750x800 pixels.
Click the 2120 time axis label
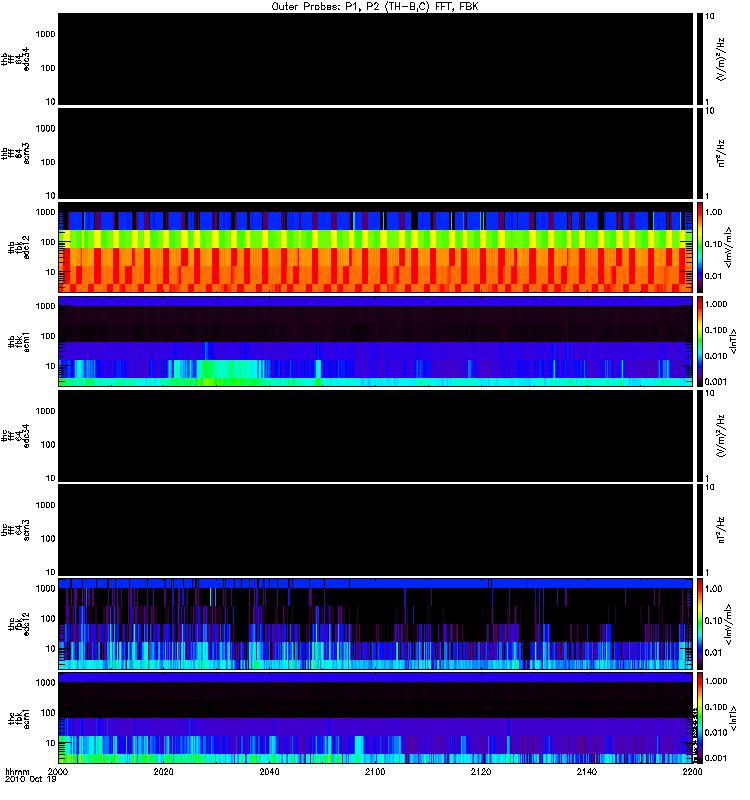click(481, 771)
